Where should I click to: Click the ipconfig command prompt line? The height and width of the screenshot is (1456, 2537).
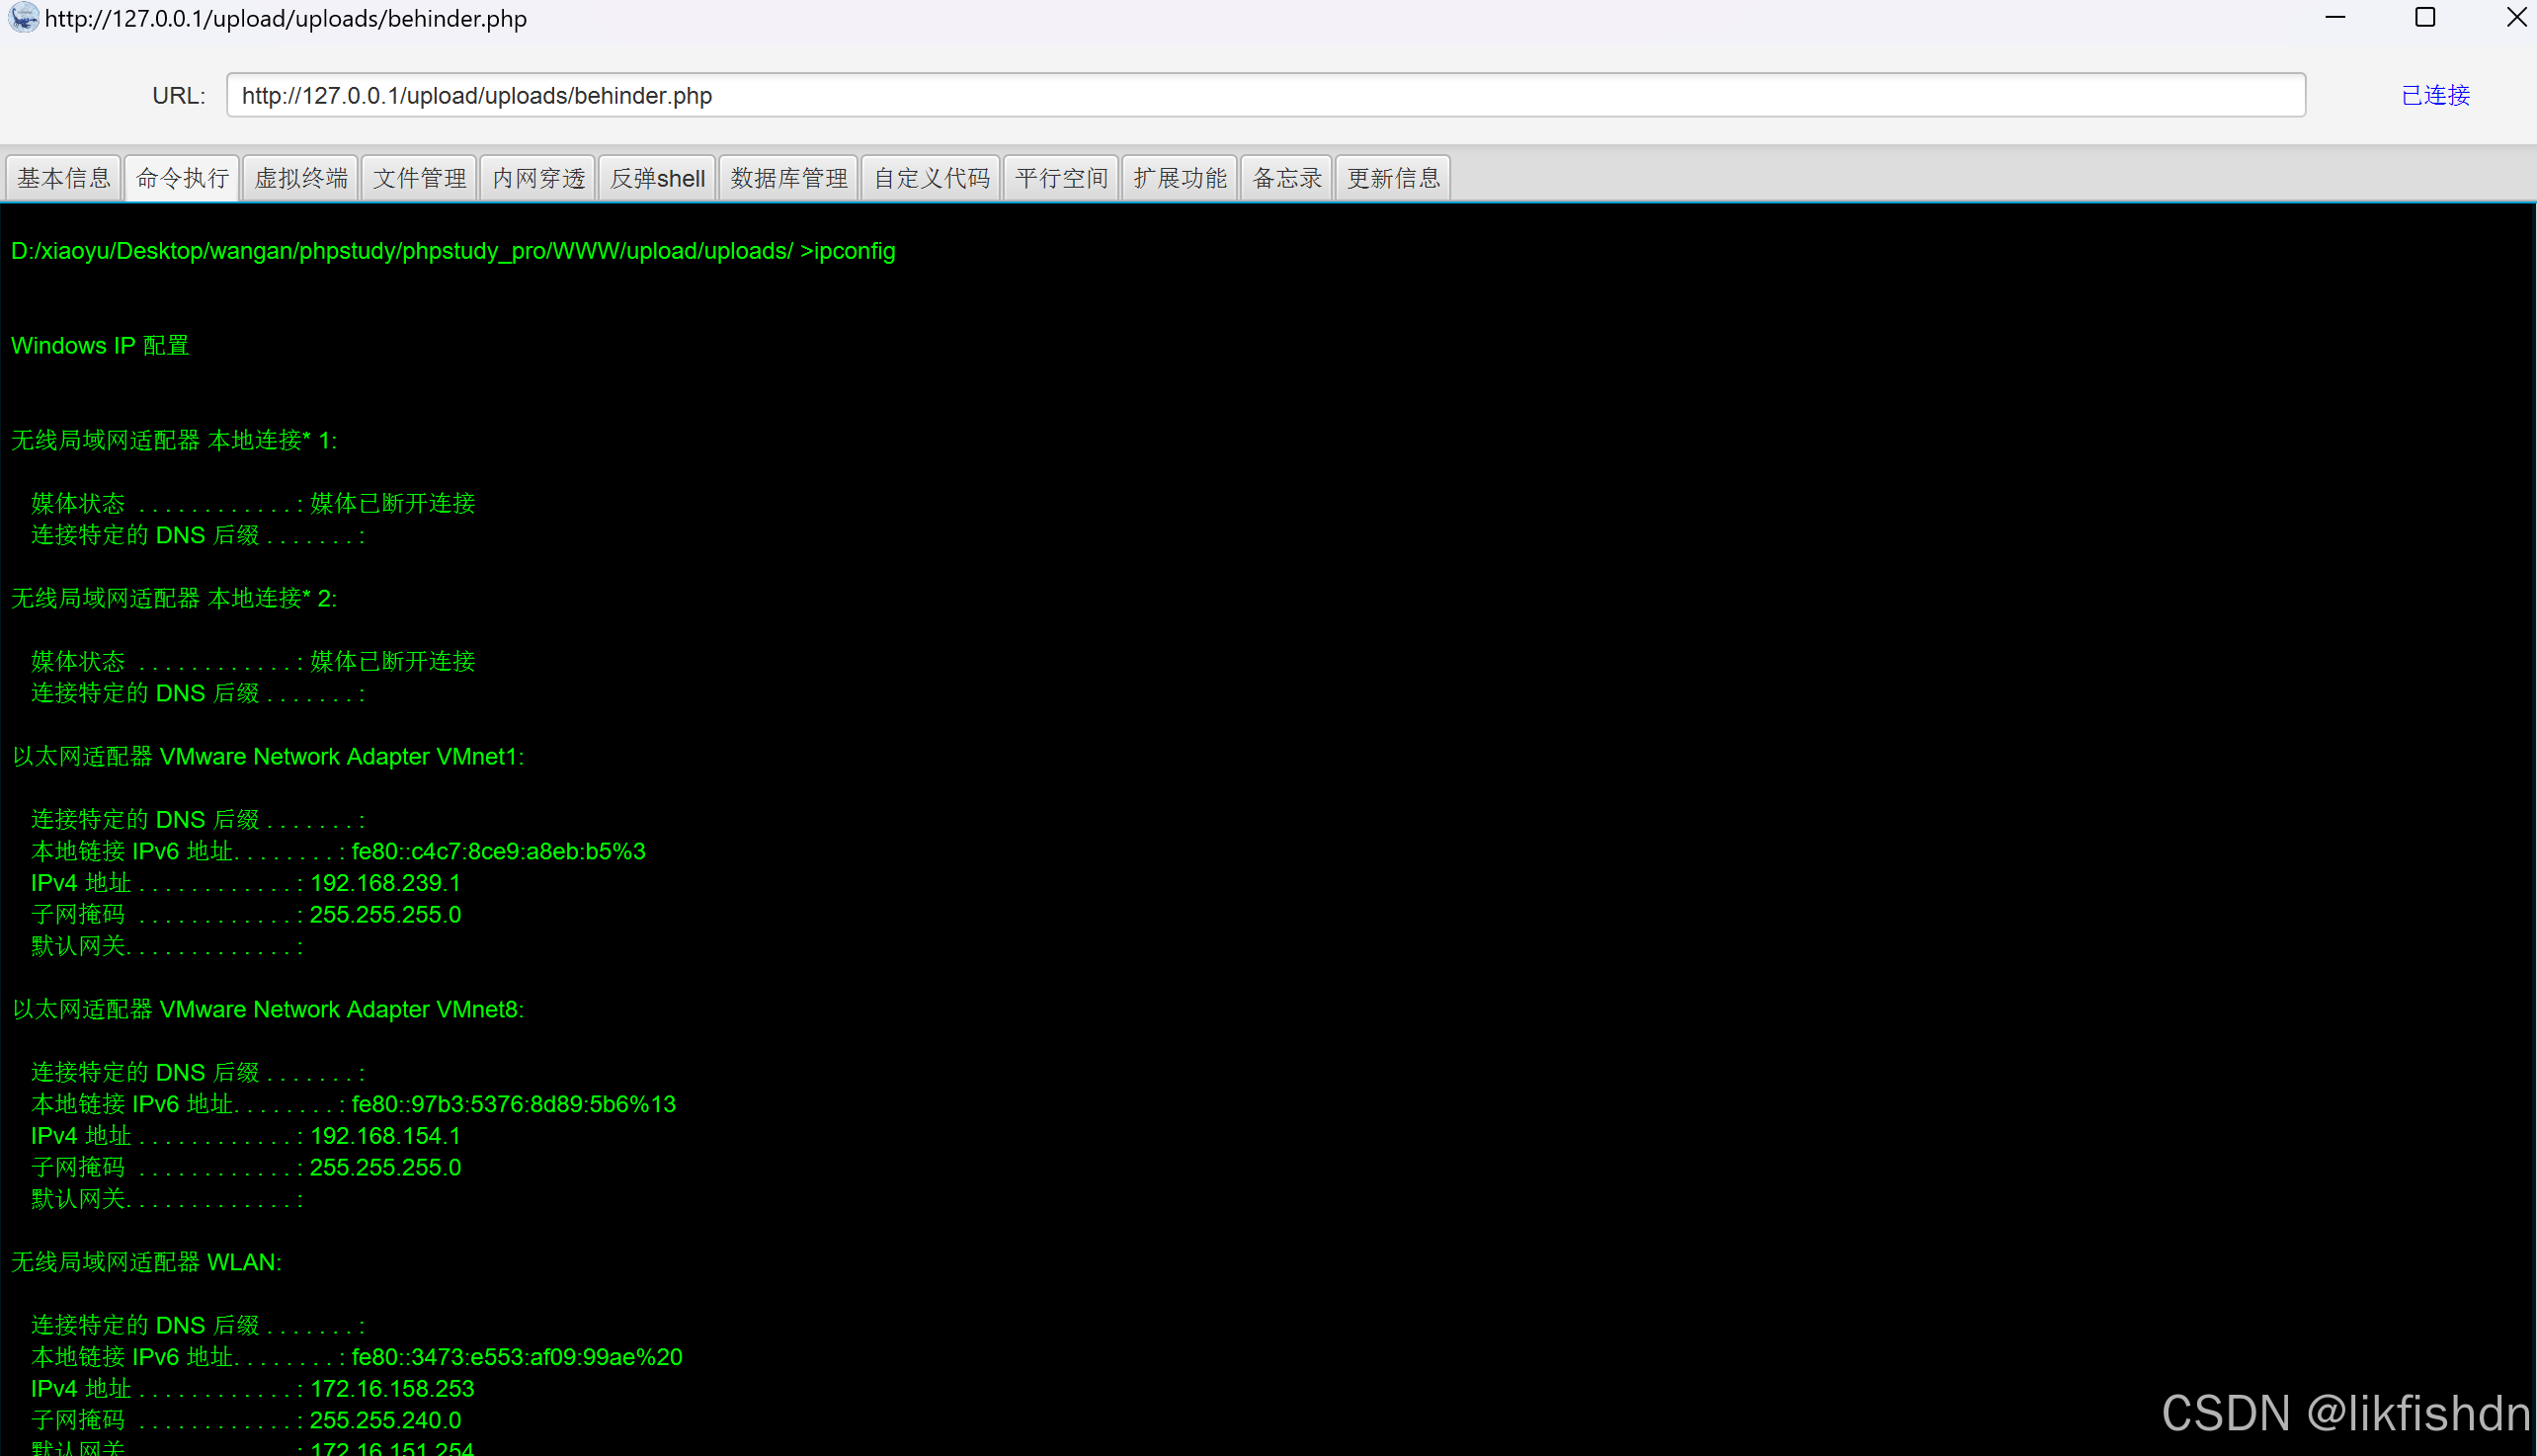(453, 251)
